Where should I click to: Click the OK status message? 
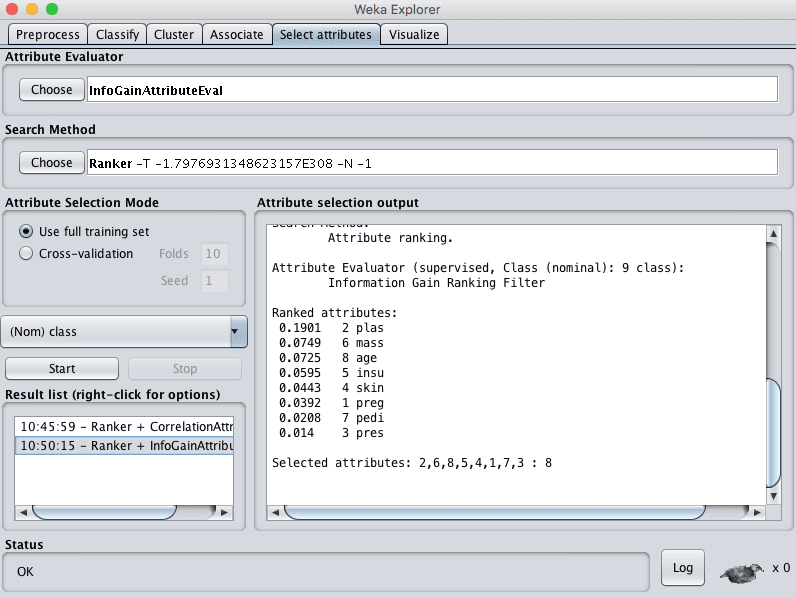click(25, 572)
